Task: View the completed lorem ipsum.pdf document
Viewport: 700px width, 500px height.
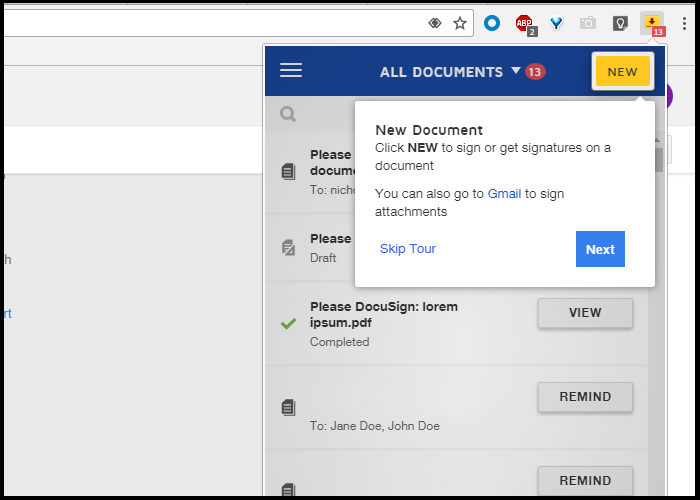Action: coord(585,313)
